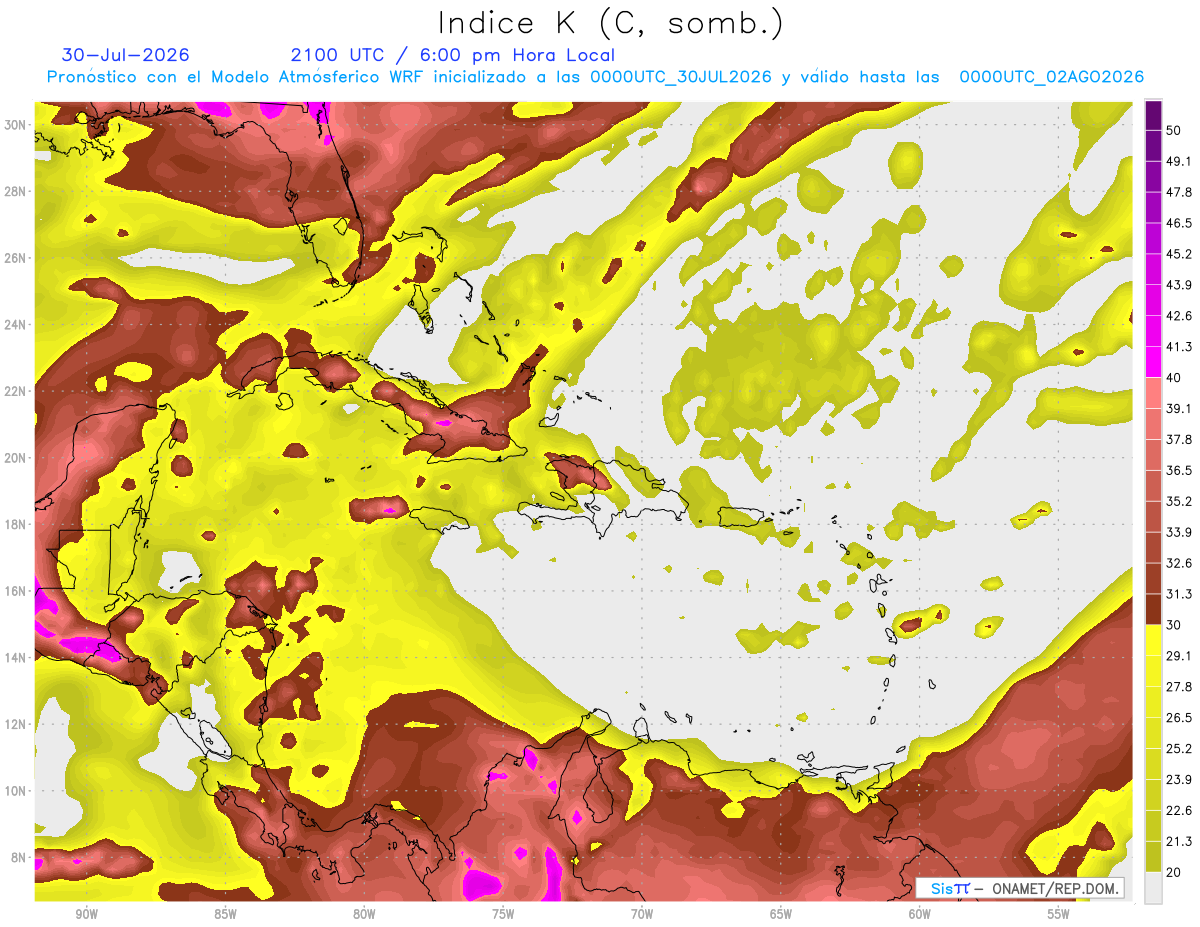Click the colorbar value "36.5"
The width and height of the screenshot is (1200, 927).
point(1180,470)
